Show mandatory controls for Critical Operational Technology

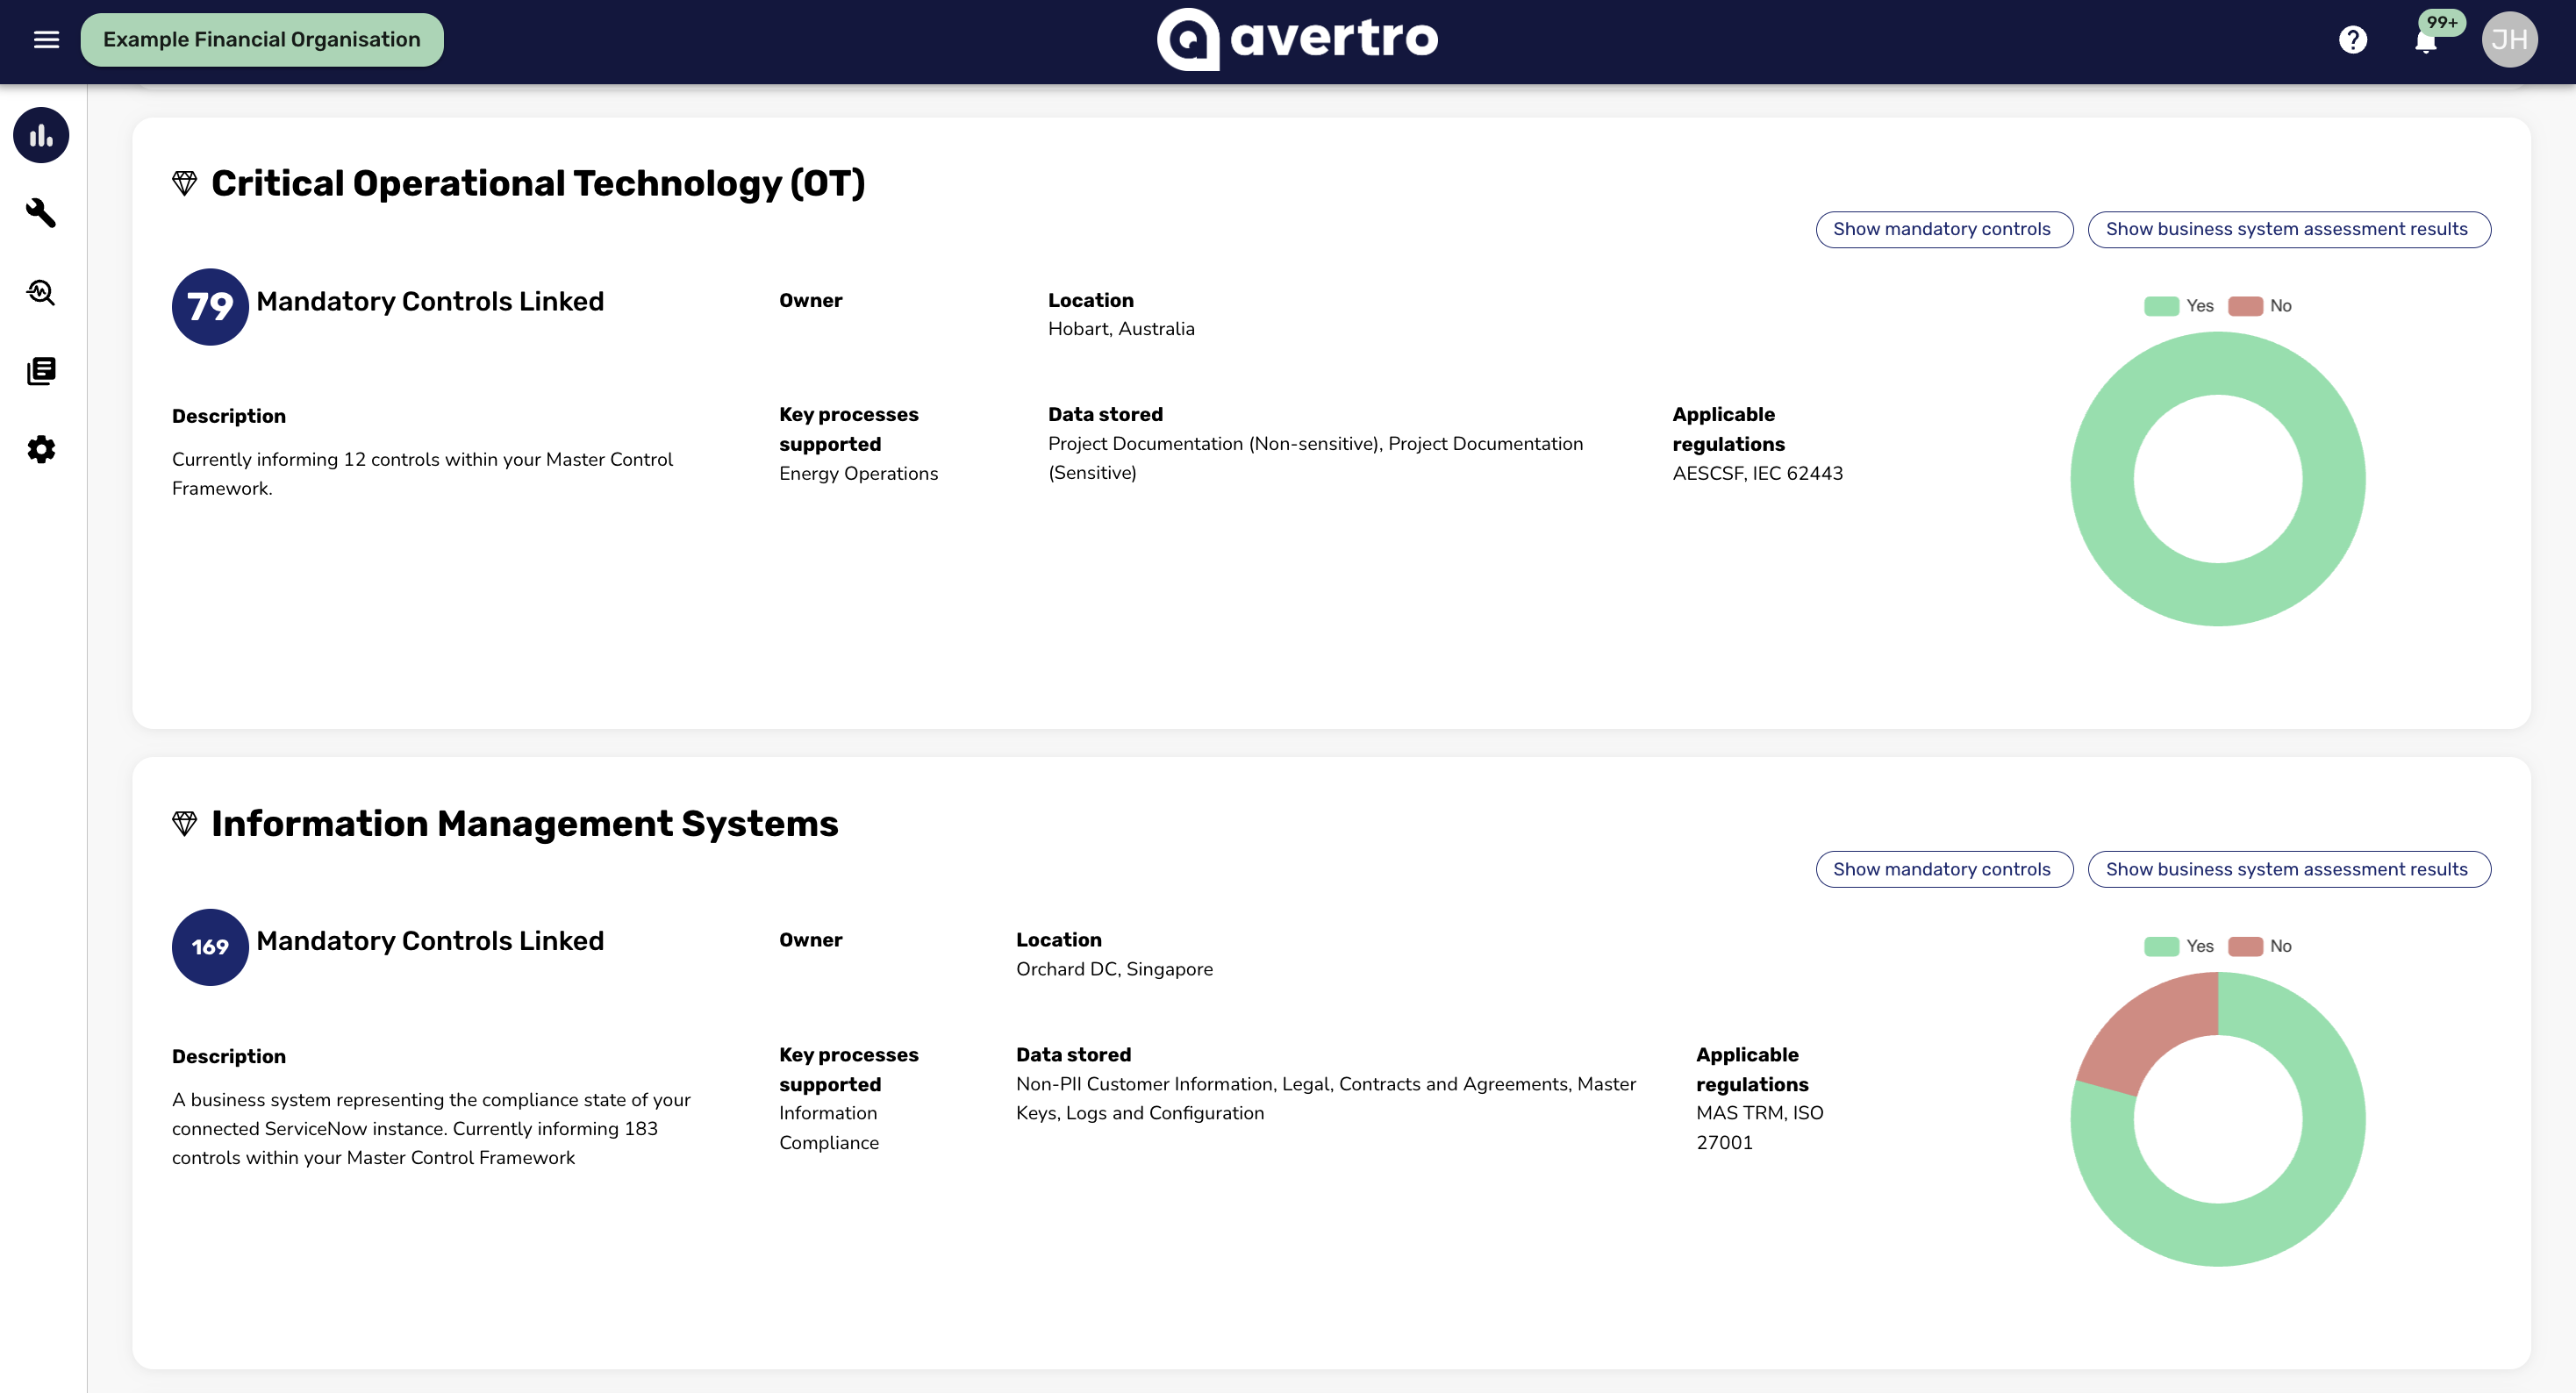tap(1943, 229)
